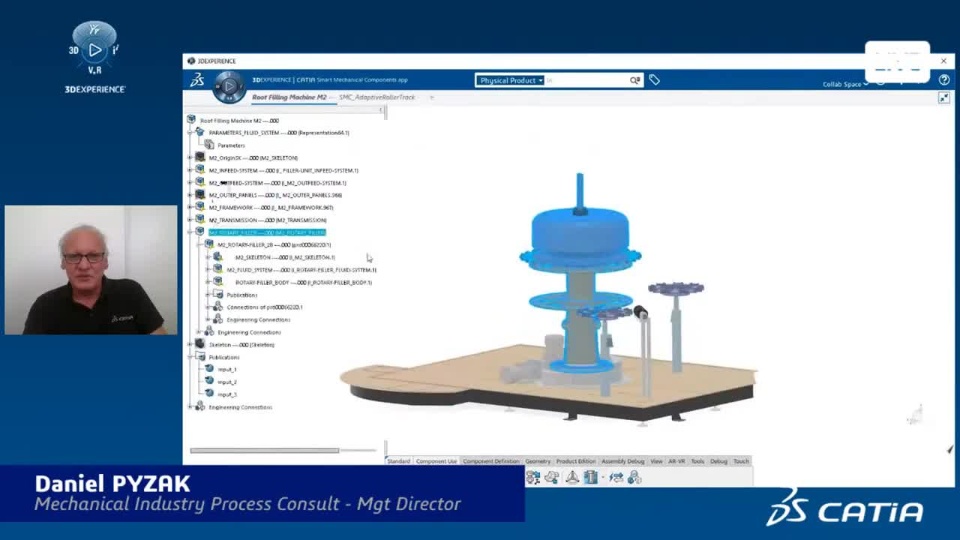Open the Standard toolbar tab
Viewport: 960px width, 540px height.
click(x=399, y=461)
